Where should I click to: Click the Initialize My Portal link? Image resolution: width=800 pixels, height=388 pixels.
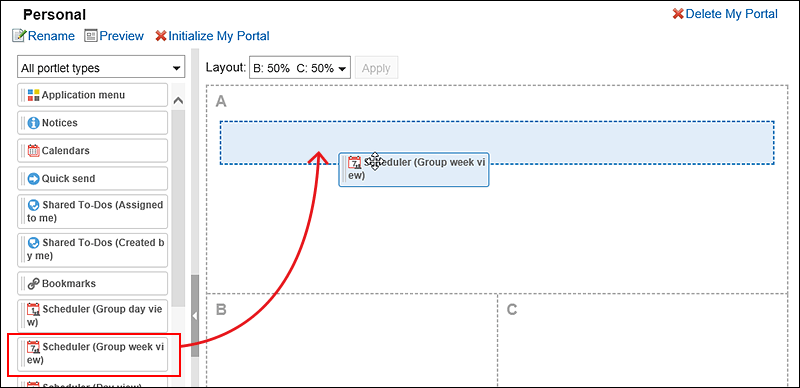pyautogui.click(x=212, y=36)
